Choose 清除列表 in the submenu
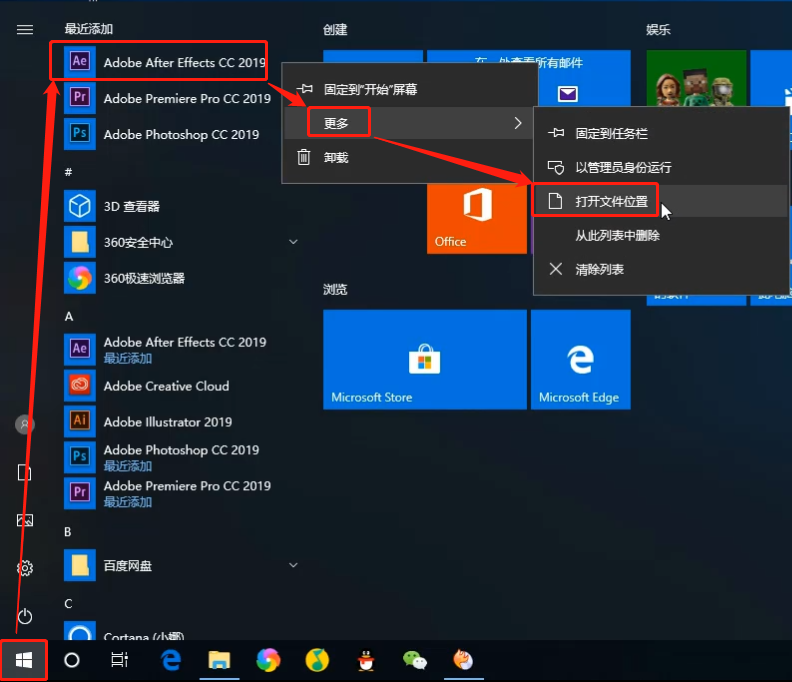The image size is (792, 682). [x=661, y=269]
